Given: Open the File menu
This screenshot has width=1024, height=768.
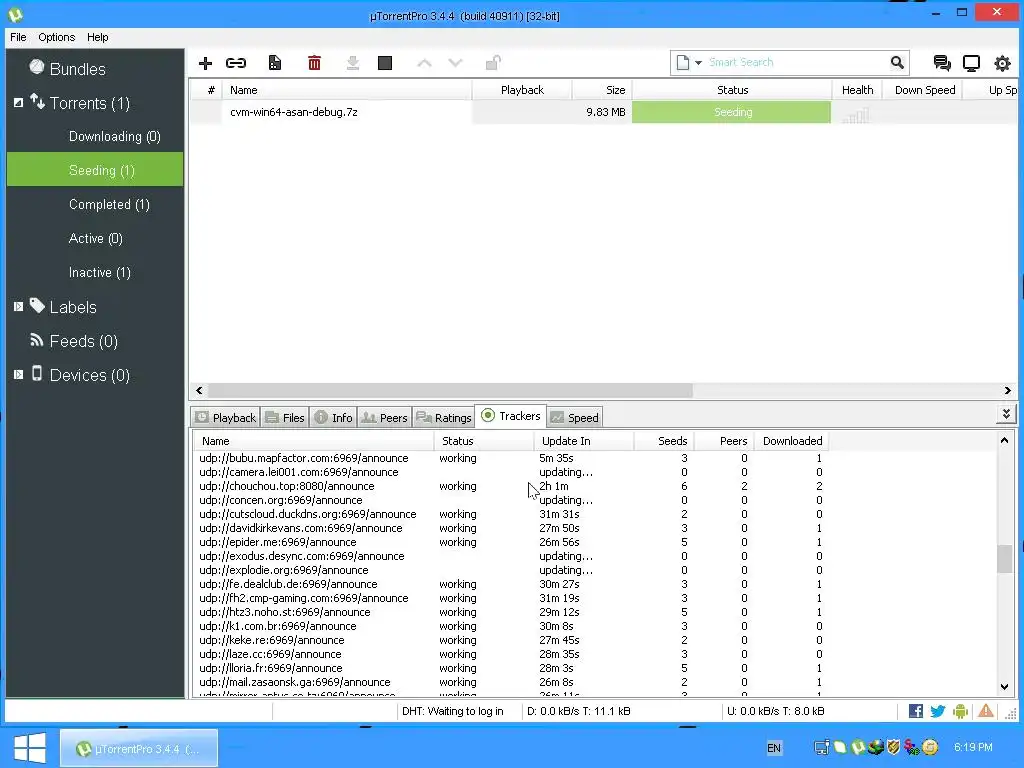Looking at the screenshot, I should [x=18, y=37].
